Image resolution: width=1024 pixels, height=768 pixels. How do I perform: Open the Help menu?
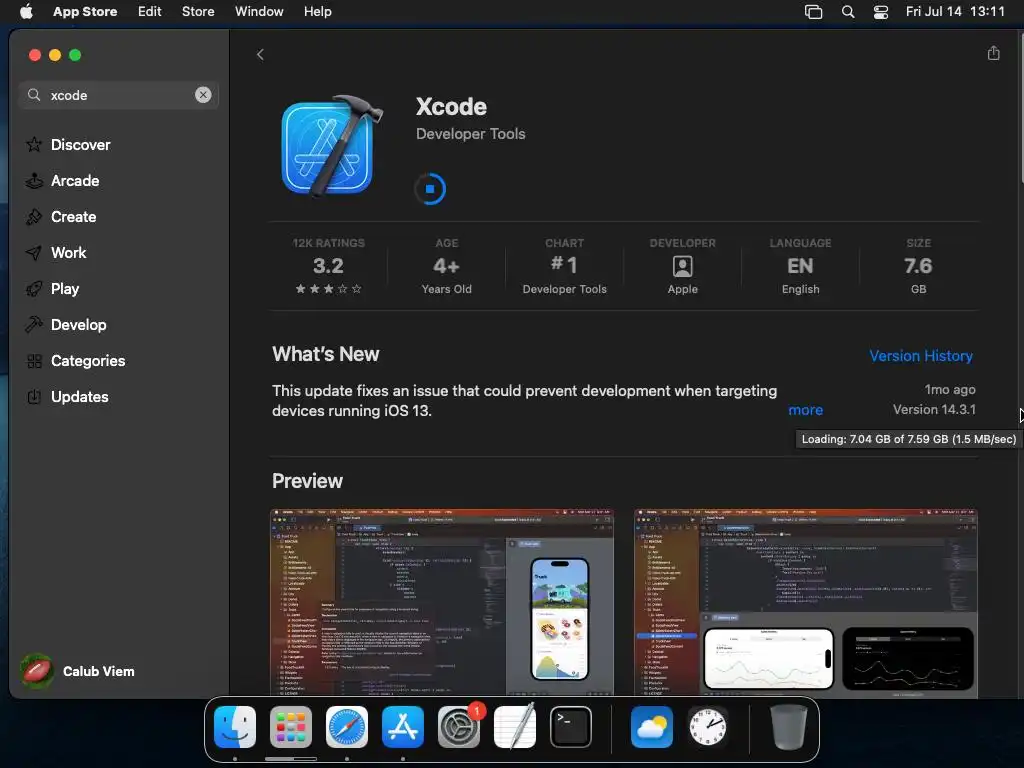(x=317, y=11)
